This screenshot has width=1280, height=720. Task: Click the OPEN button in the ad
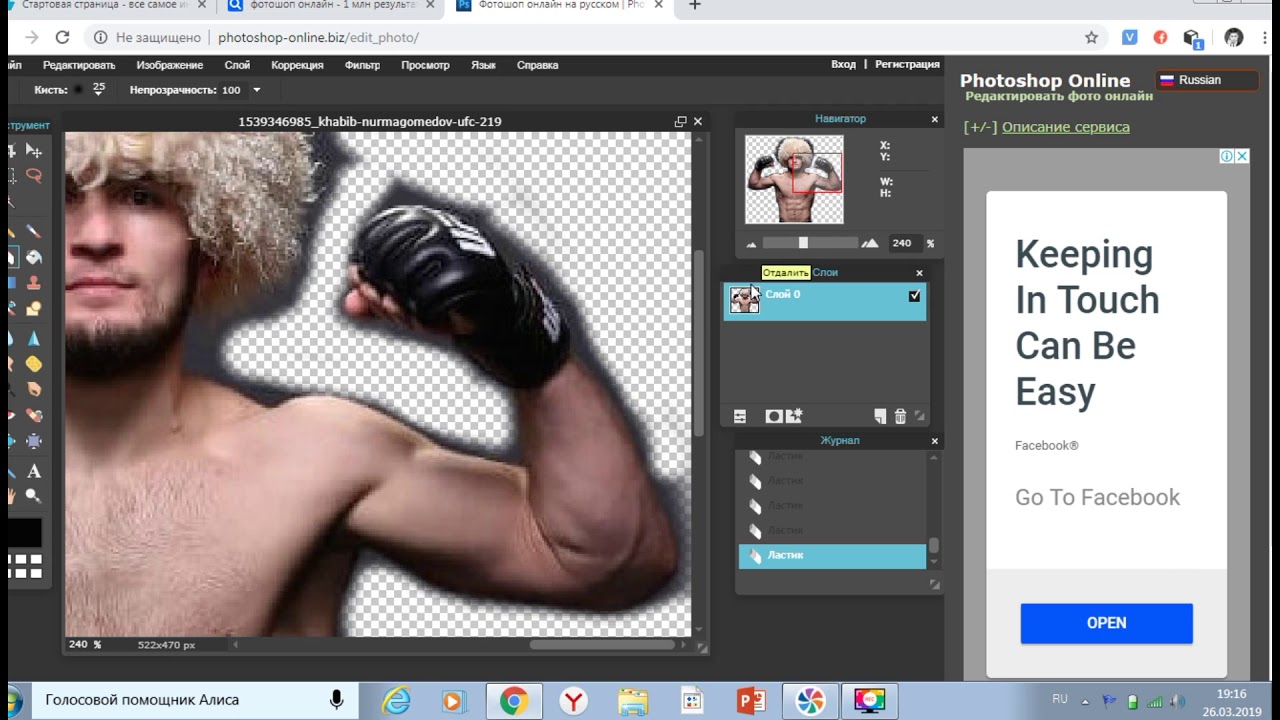(x=1106, y=623)
